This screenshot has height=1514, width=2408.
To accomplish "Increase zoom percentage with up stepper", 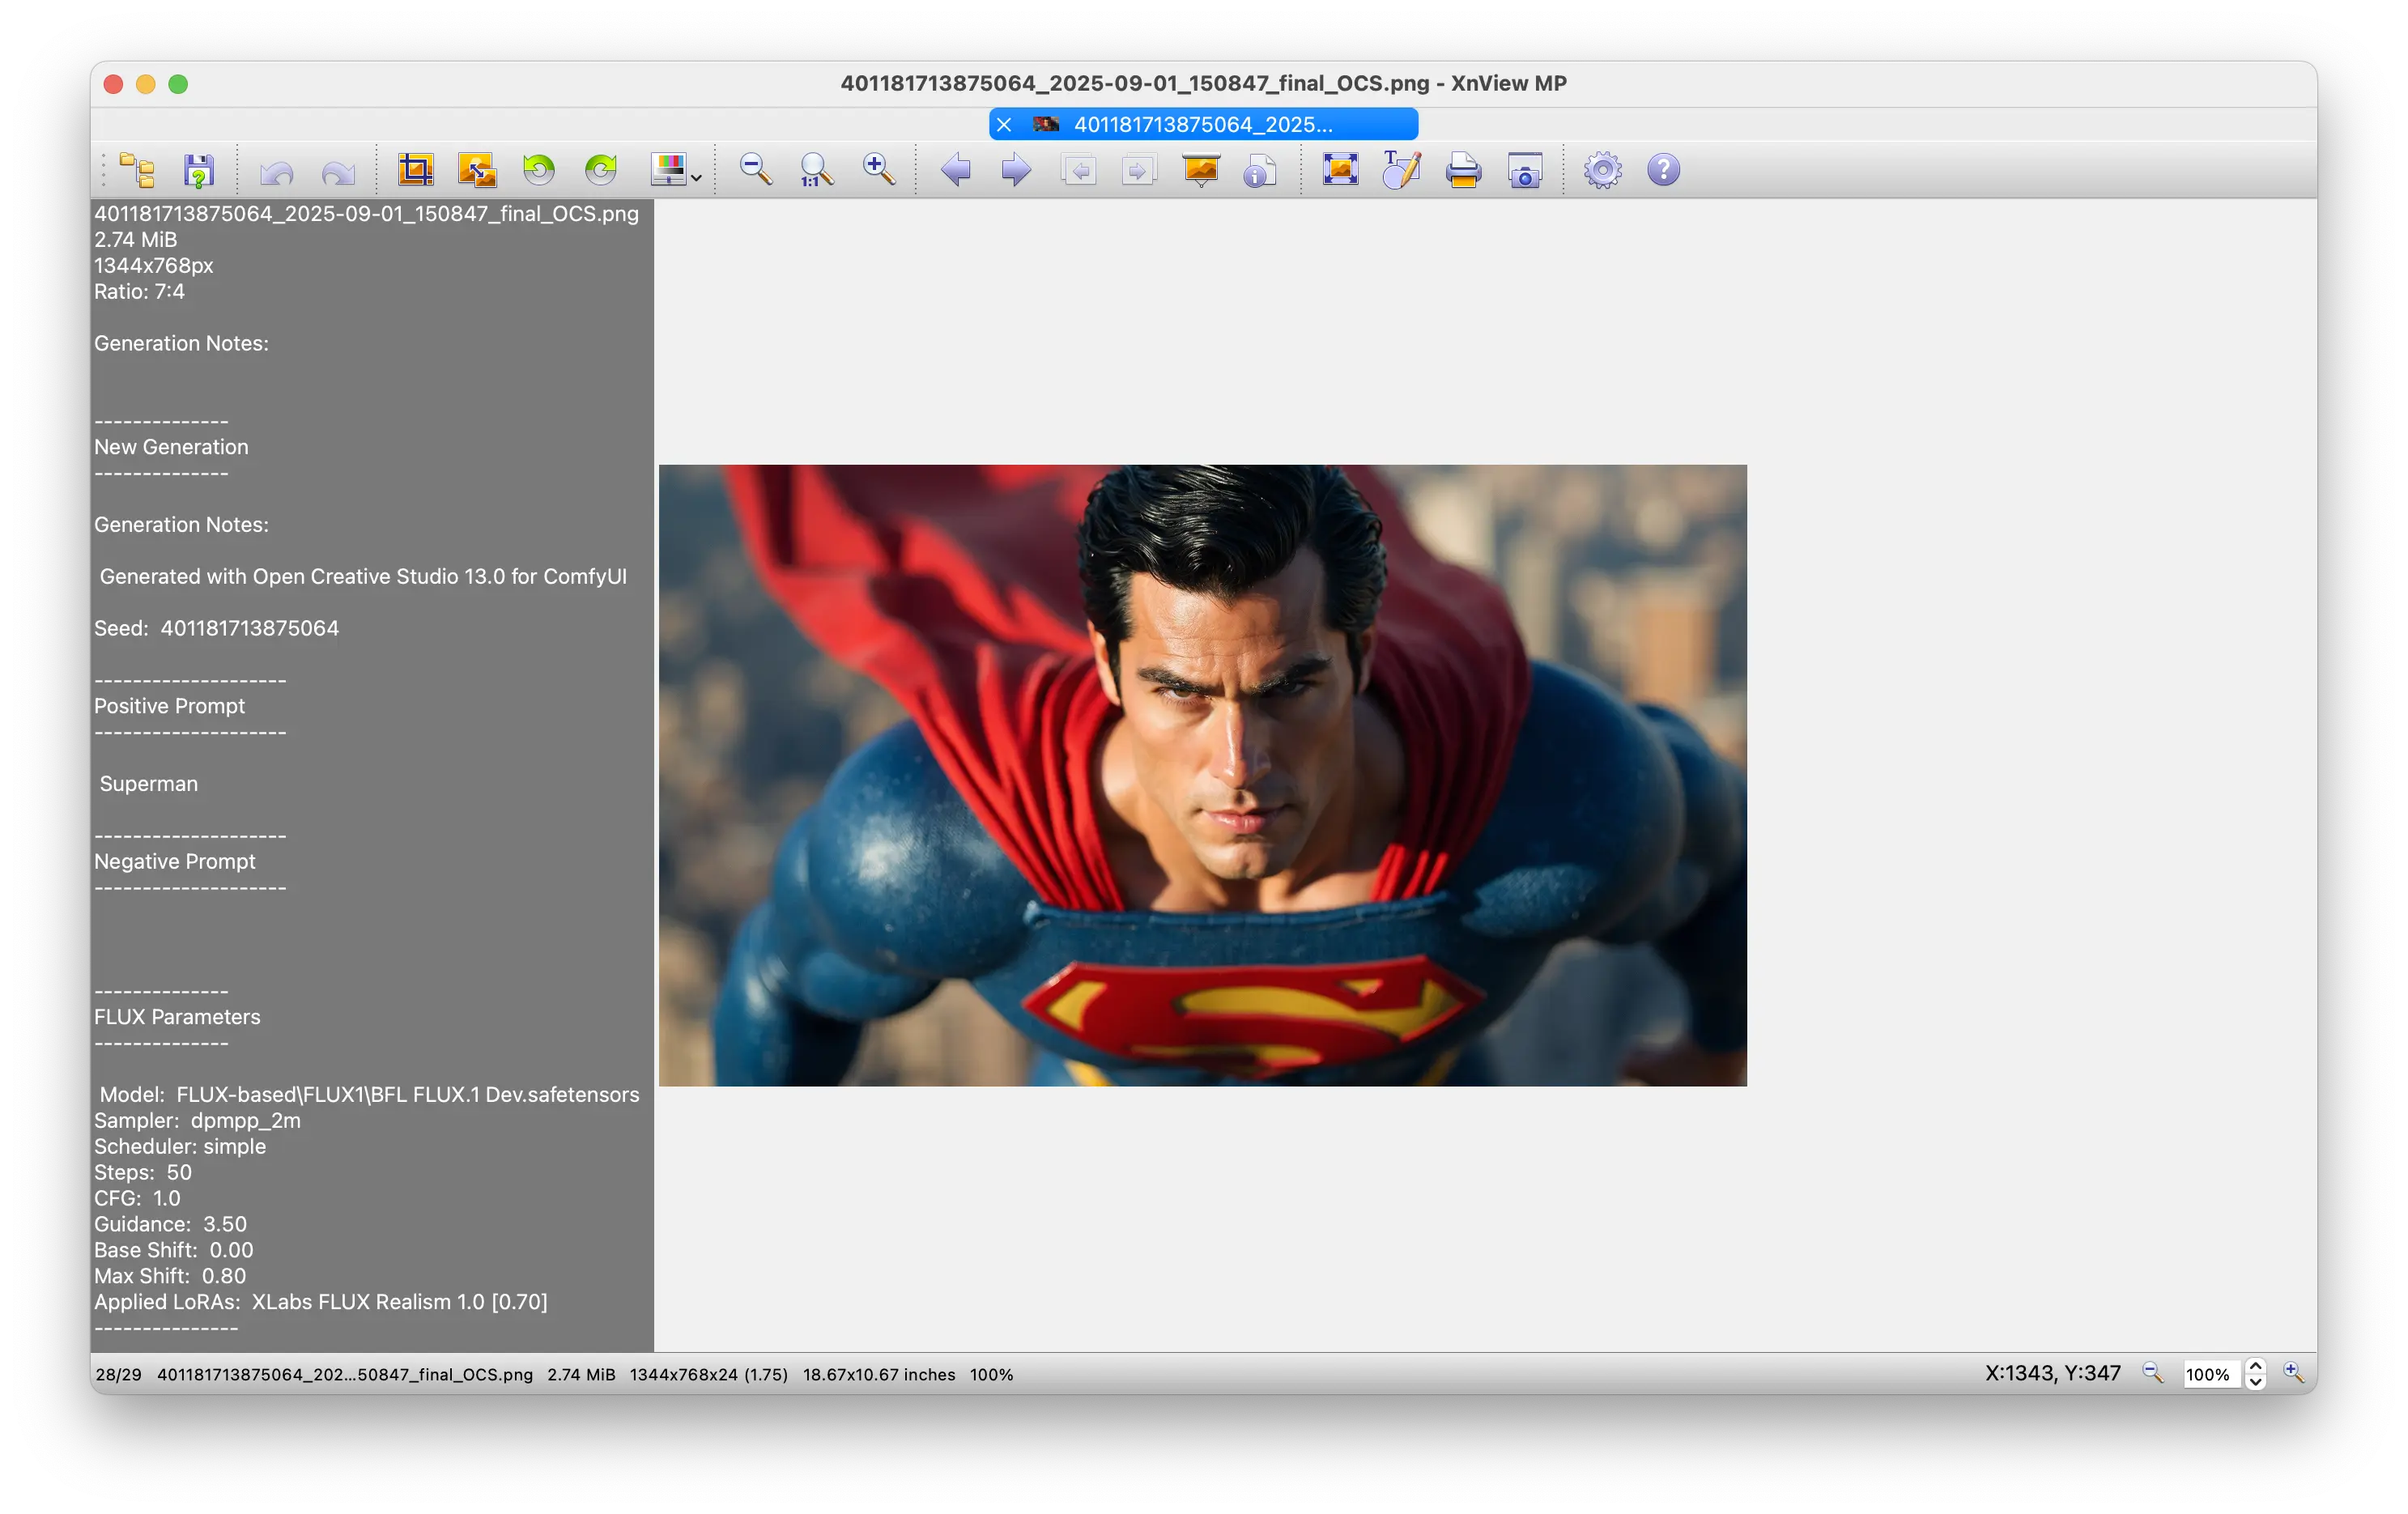I will click(2256, 1366).
